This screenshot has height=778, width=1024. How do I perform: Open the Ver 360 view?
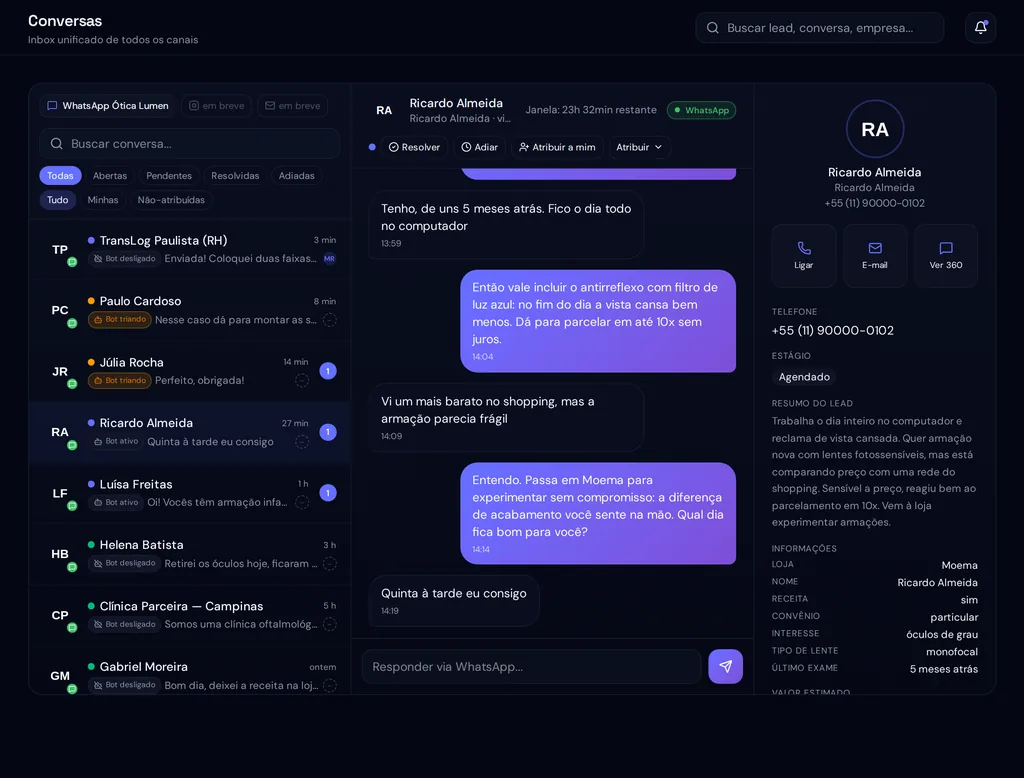pyautogui.click(x=946, y=255)
